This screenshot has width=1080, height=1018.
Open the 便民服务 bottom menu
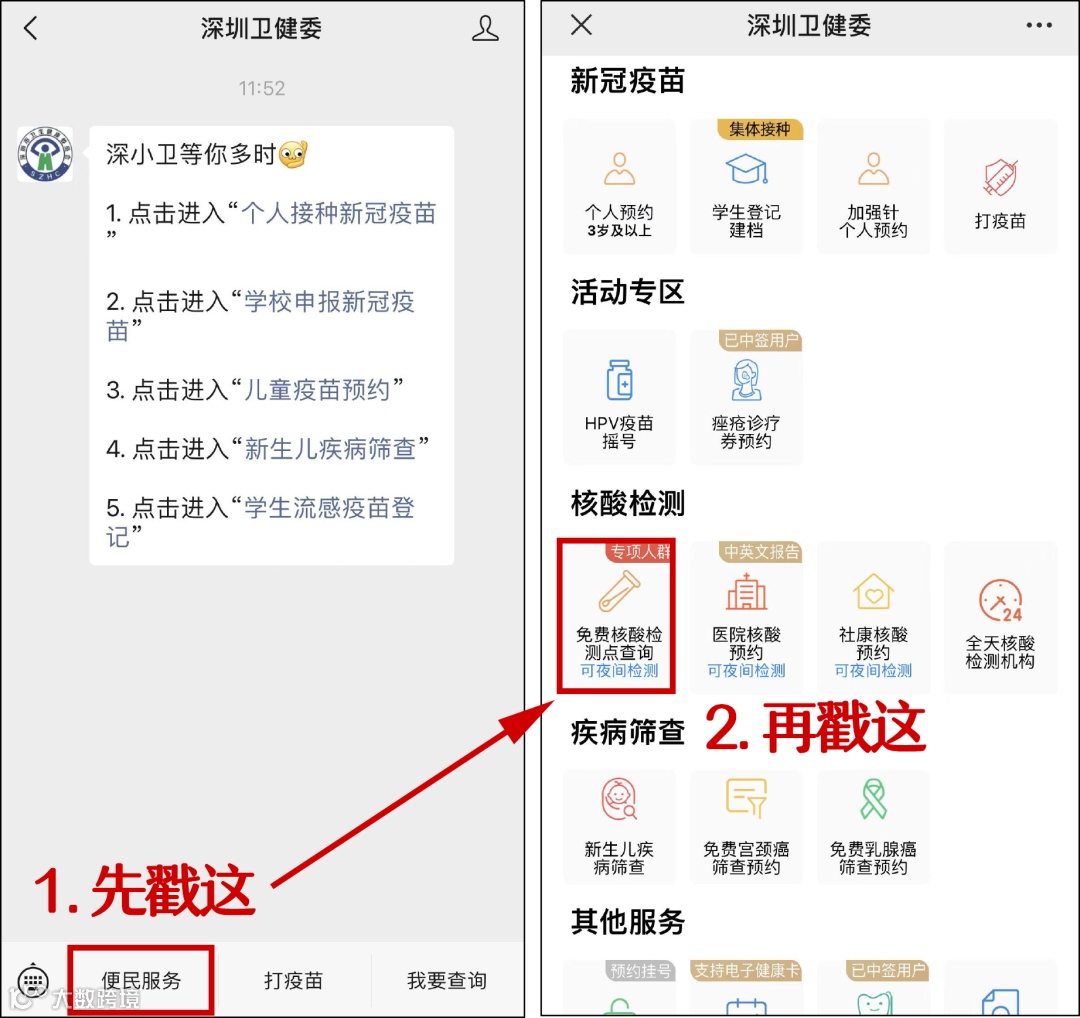(x=141, y=980)
